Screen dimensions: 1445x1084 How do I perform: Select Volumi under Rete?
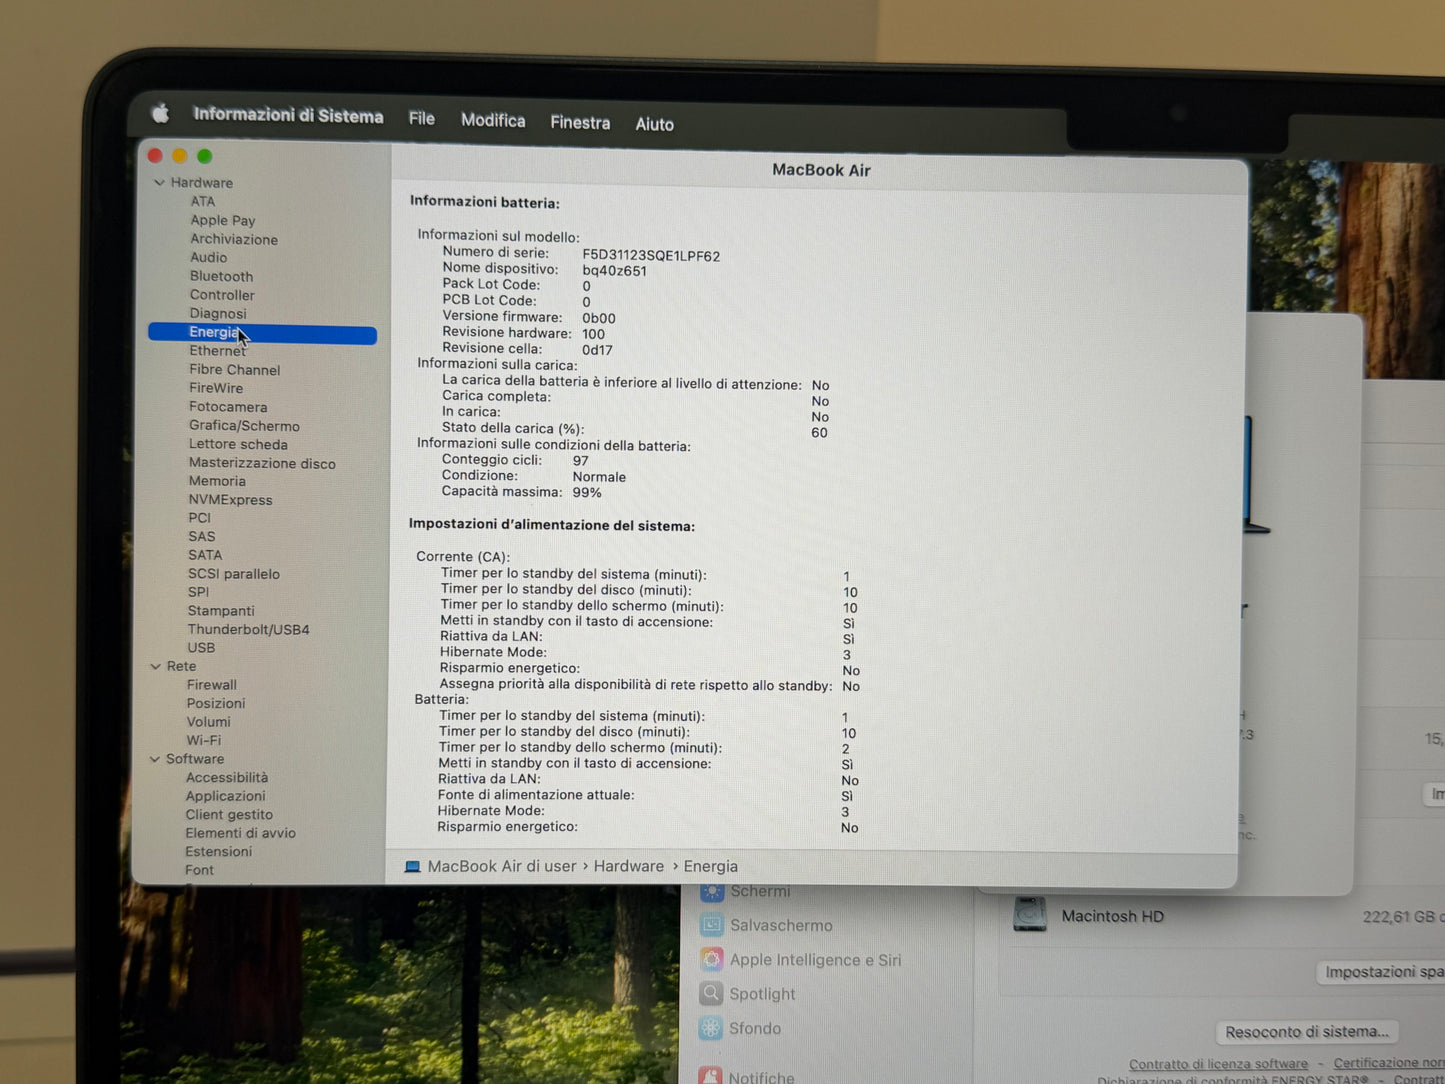click(x=208, y=722)
